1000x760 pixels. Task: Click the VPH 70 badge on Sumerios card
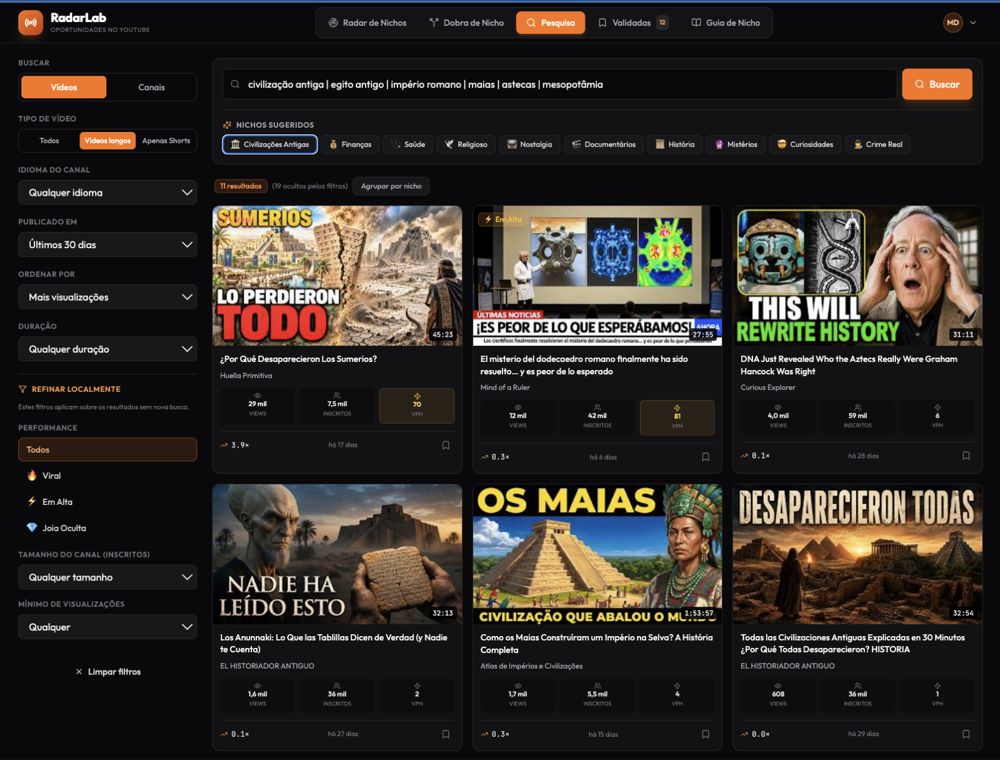416,406
